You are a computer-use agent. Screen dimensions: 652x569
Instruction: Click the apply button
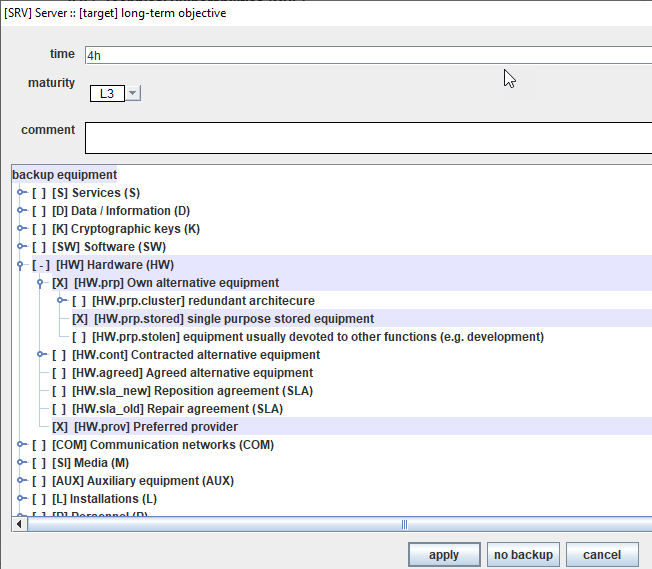pyautogui.click(x=443, y=555)
